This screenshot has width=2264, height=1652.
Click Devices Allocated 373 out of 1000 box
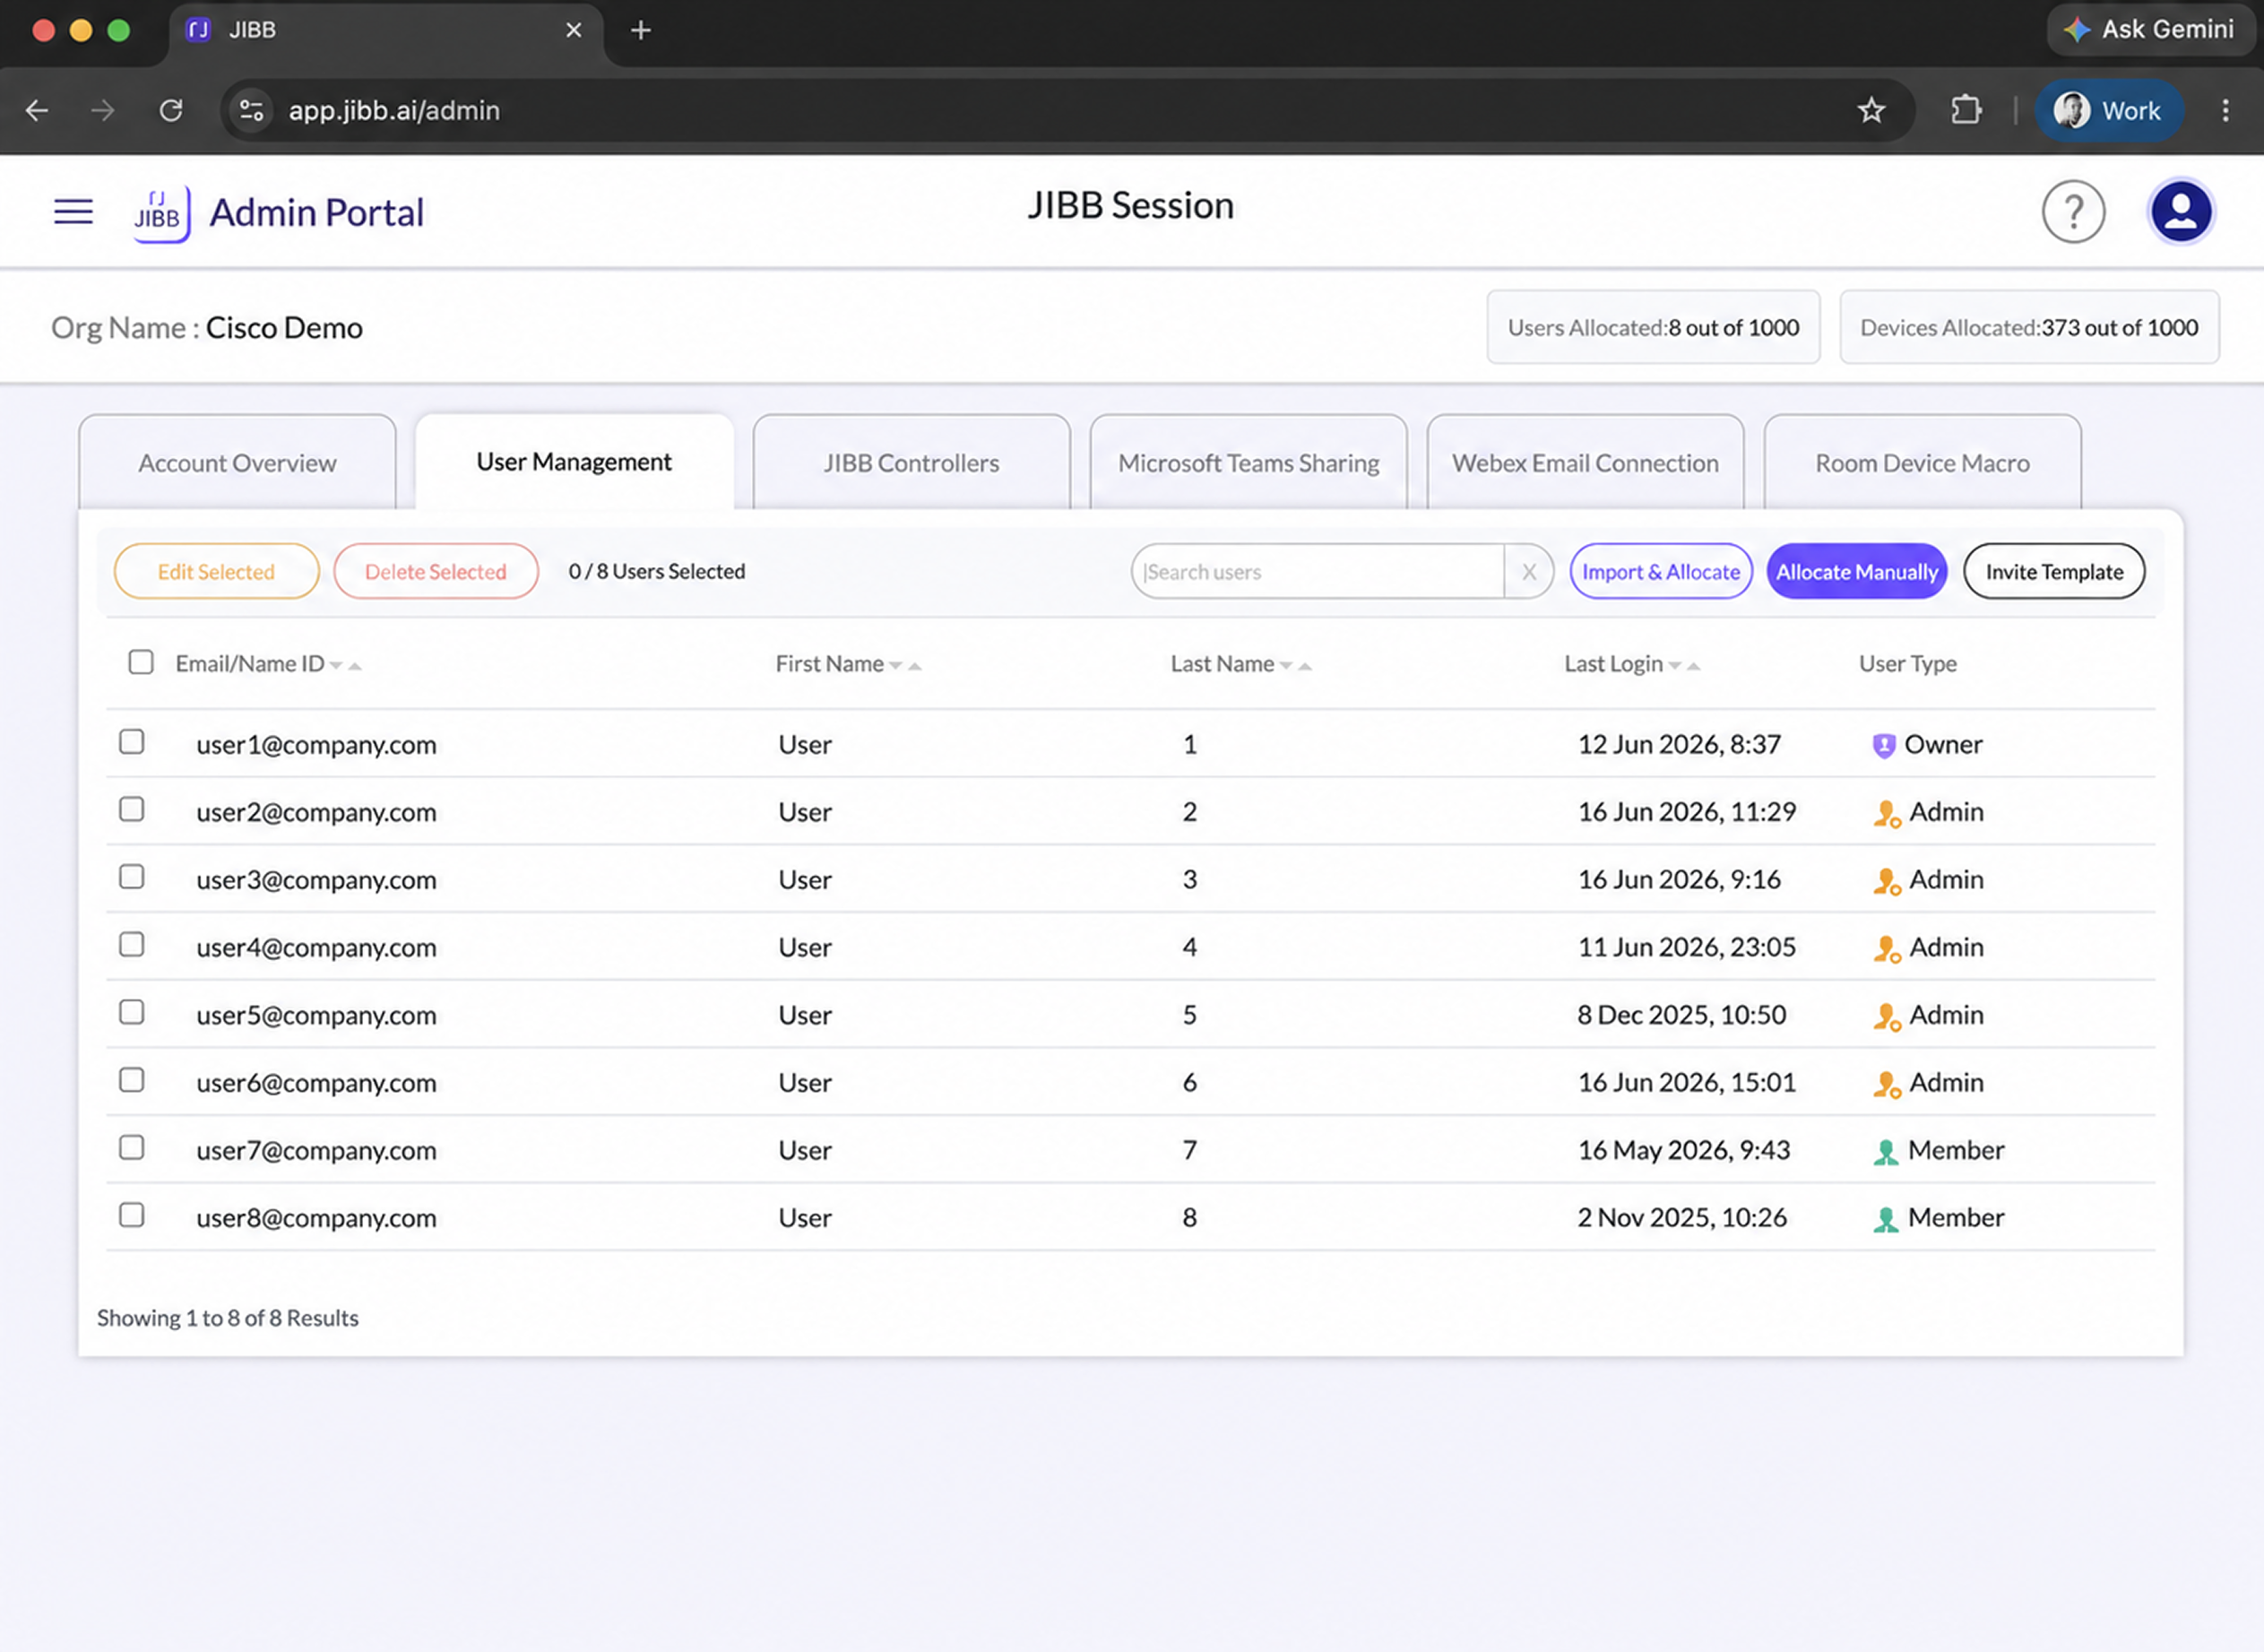click(x=2029, y=327)
